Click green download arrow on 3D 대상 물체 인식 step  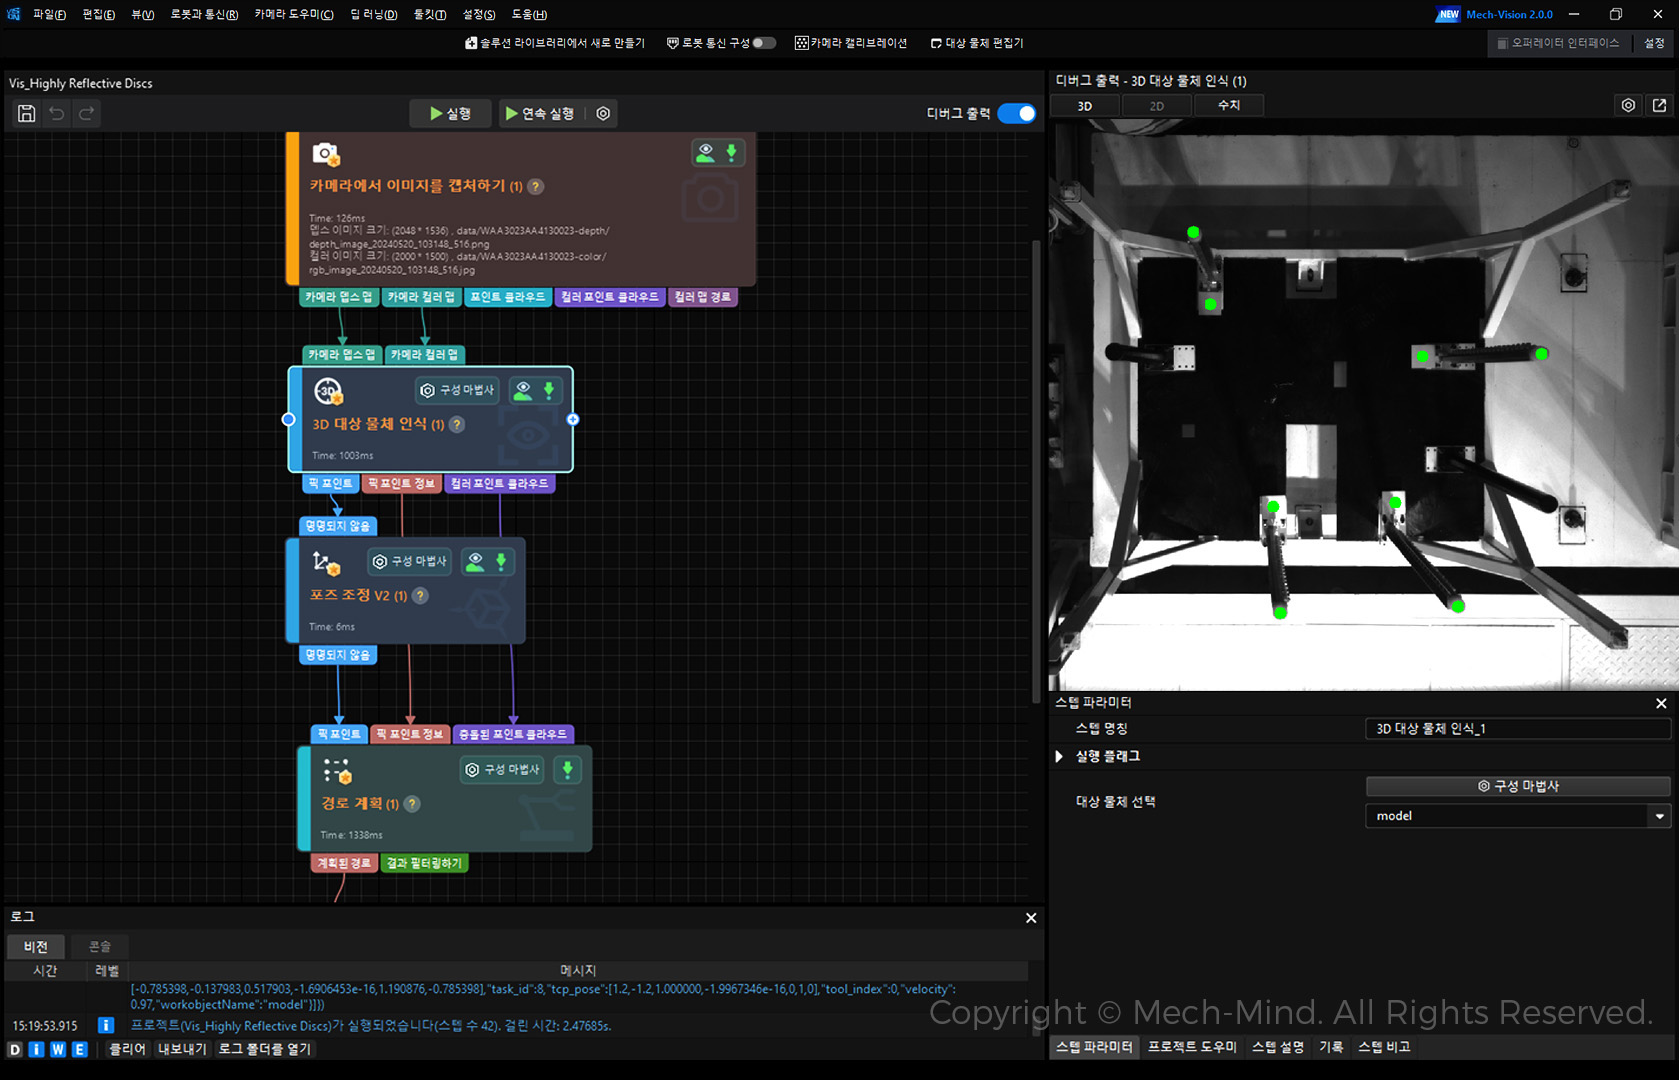pyautogui.click(x=548, y=390)
